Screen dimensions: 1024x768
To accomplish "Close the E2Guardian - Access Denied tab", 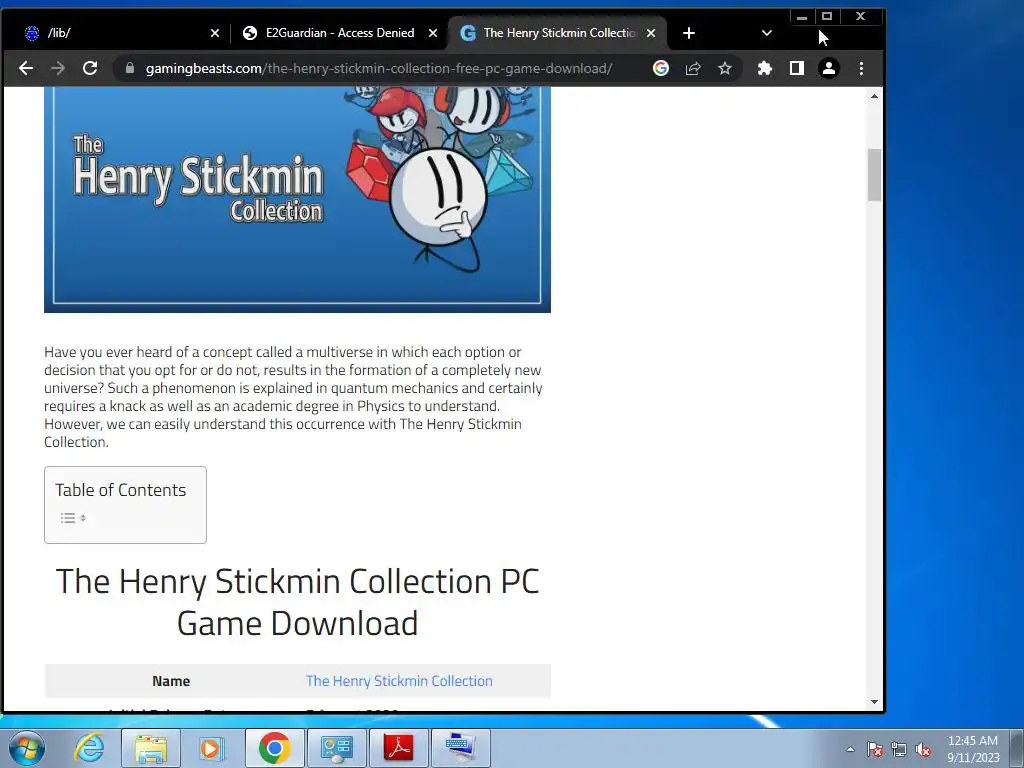I will tap(432, 33).
